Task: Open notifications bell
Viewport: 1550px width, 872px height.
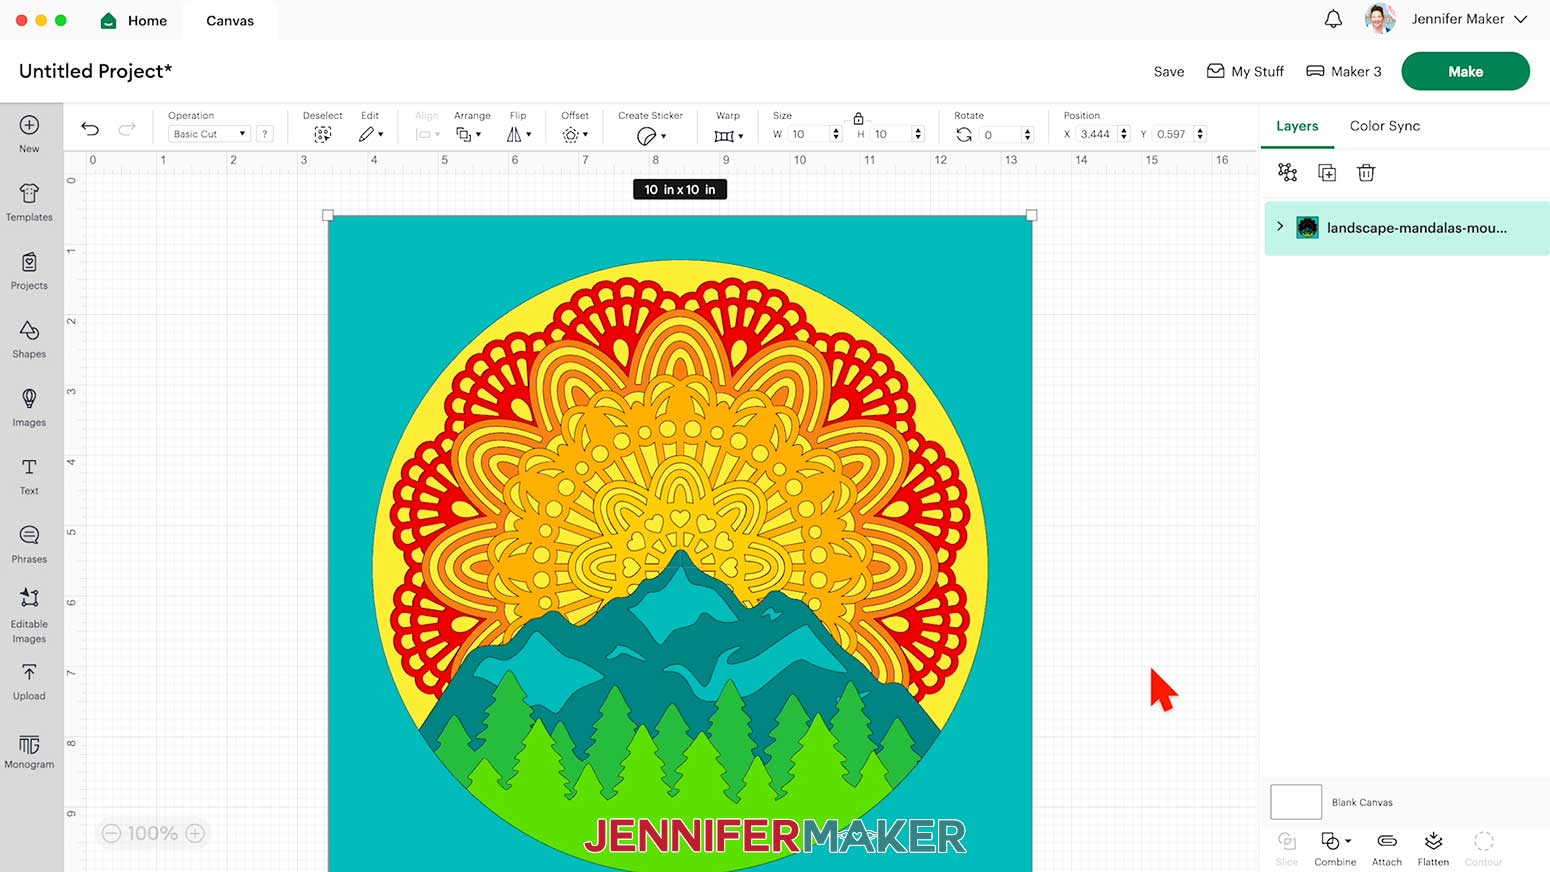Action: 1333,19
